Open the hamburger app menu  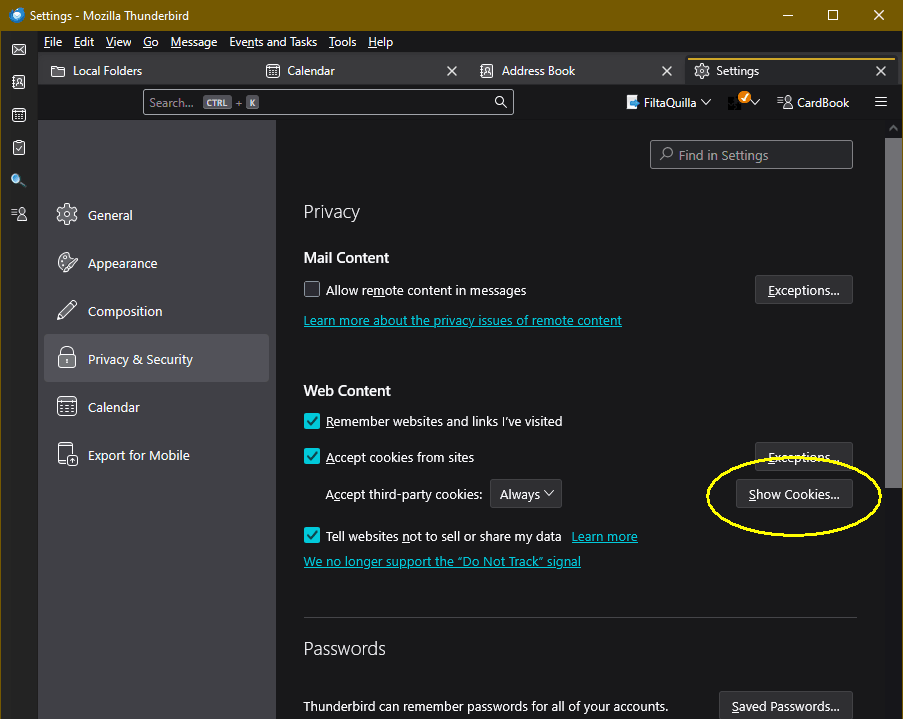[x=881, y=102]
